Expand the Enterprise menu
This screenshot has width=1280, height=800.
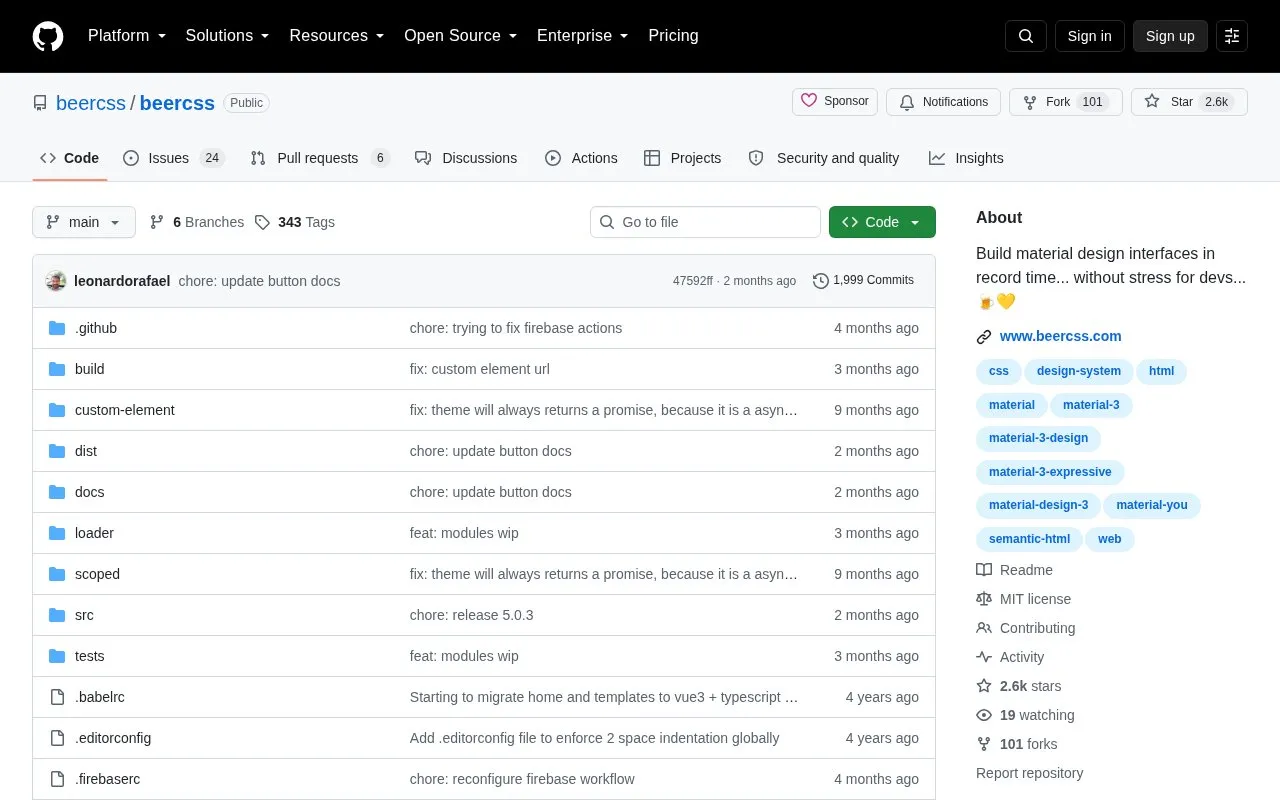point(583,36)
